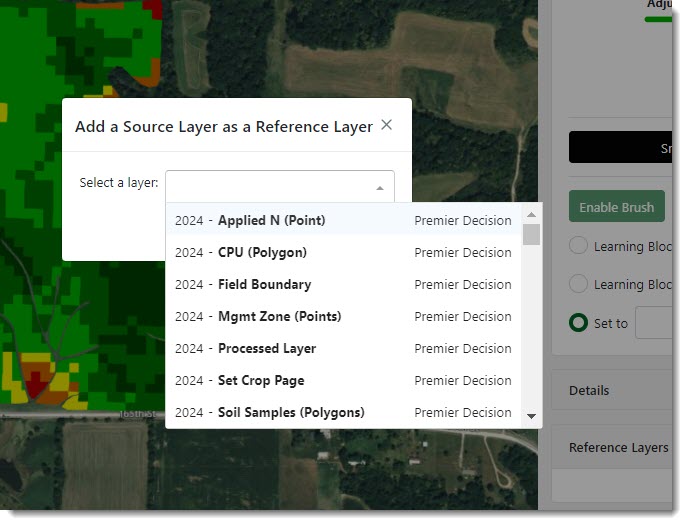Open the Select a layer dropdown
The width and height of the screenshot is (687, 525).
pos(279,187)
